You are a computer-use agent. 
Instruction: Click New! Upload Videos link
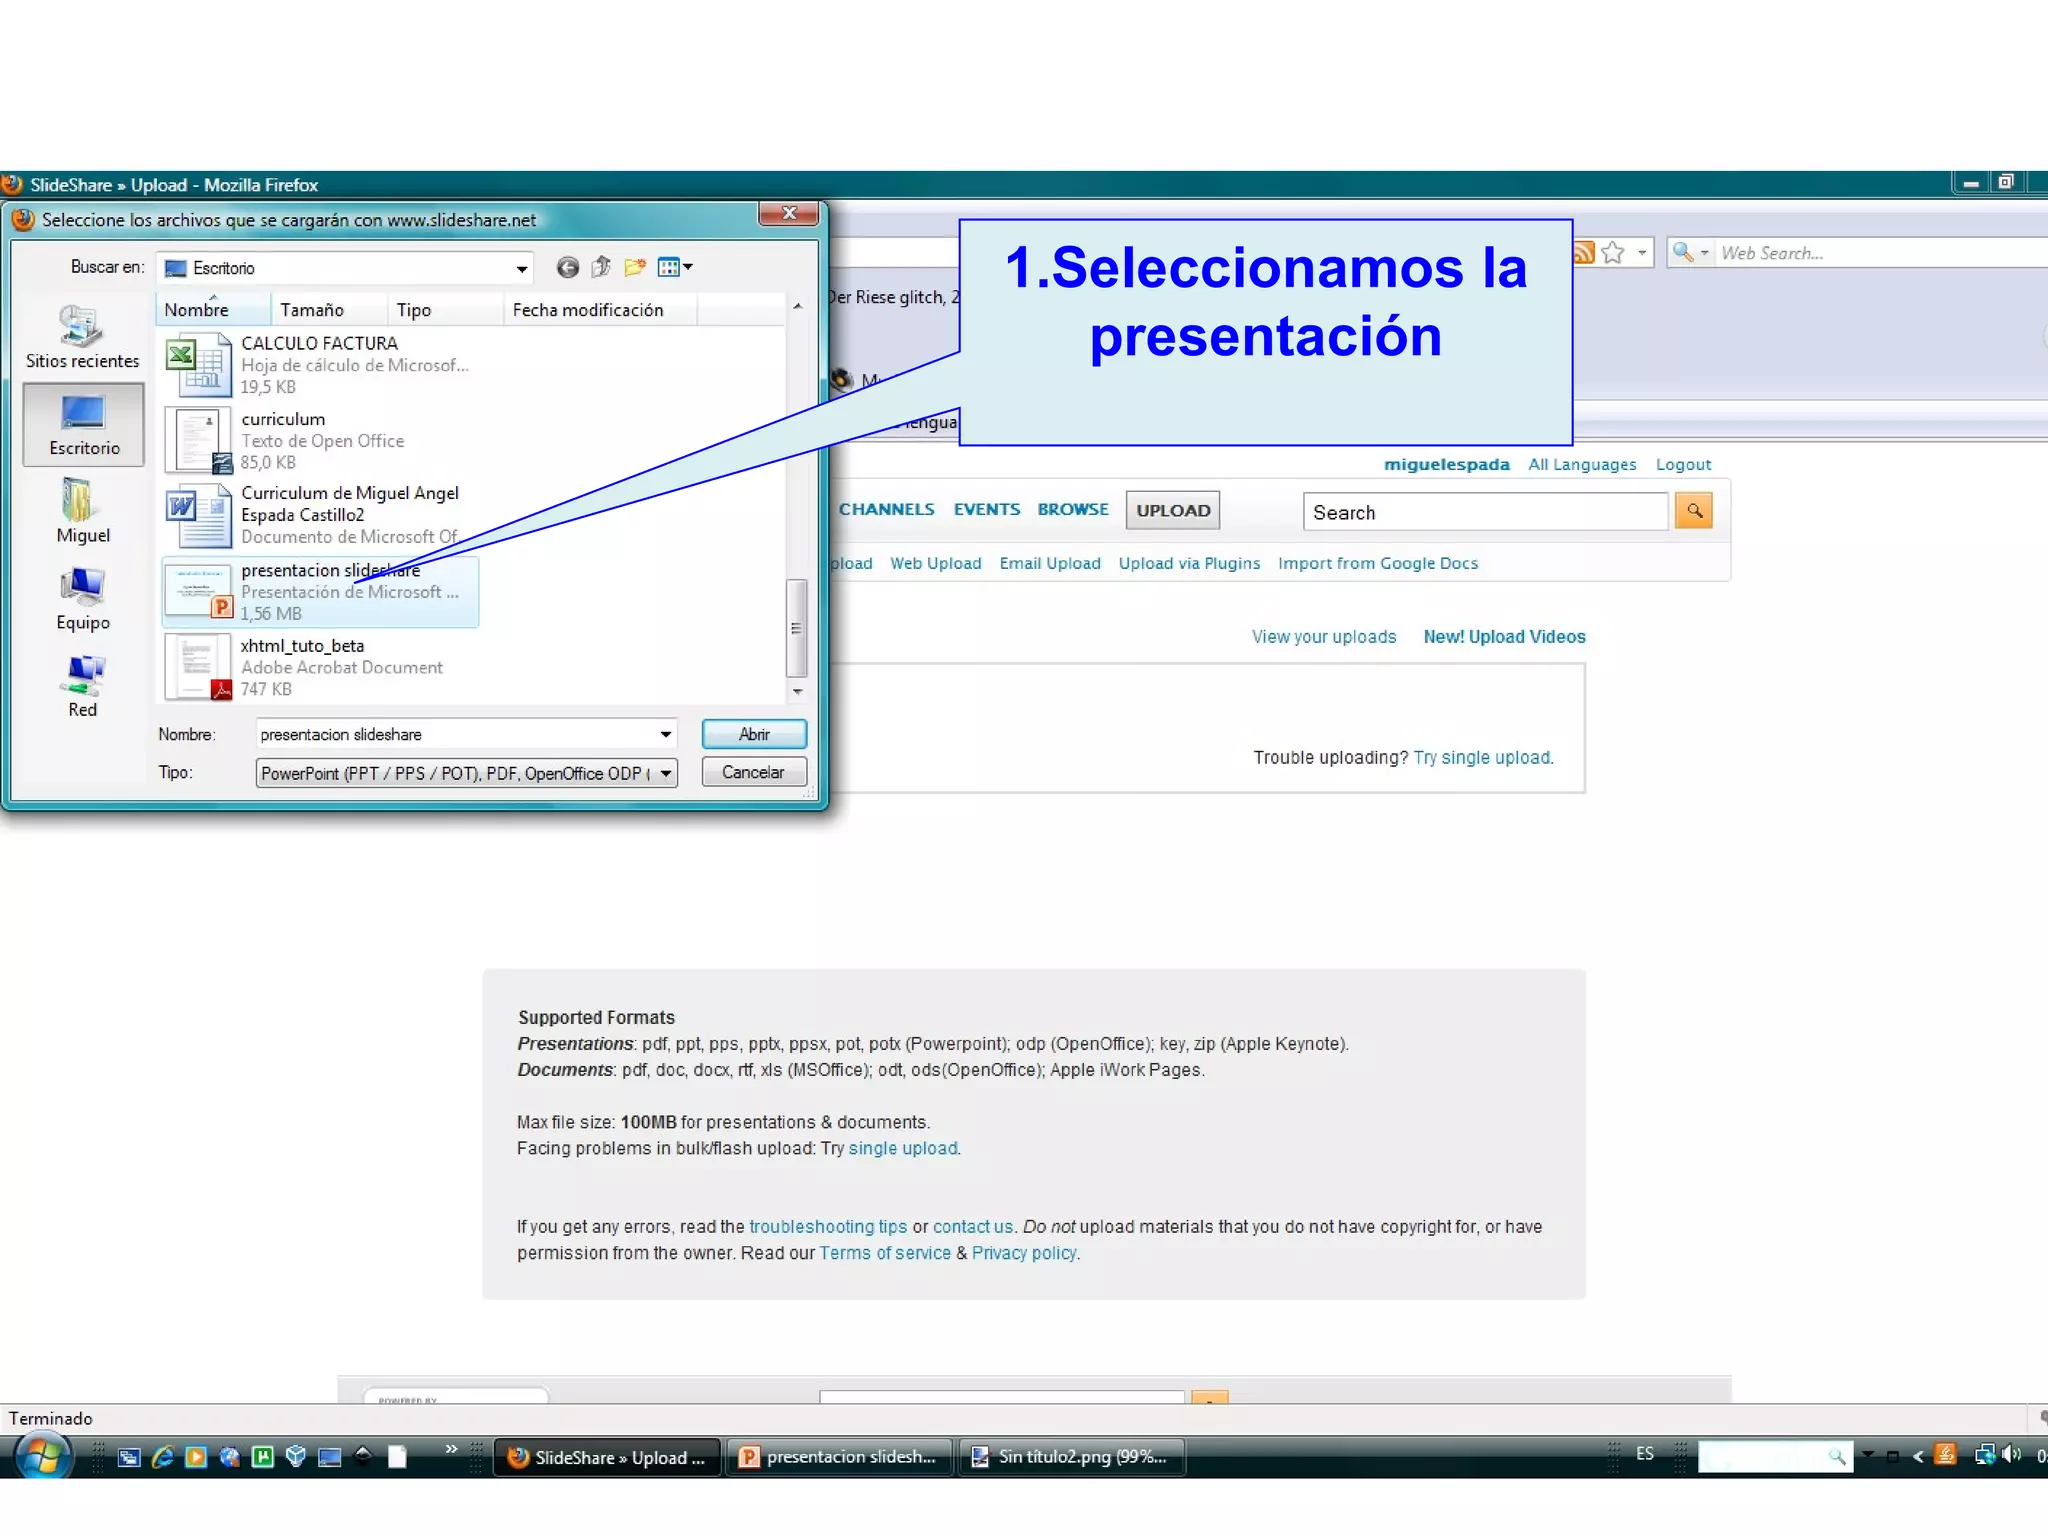(x=1504, y=637)
